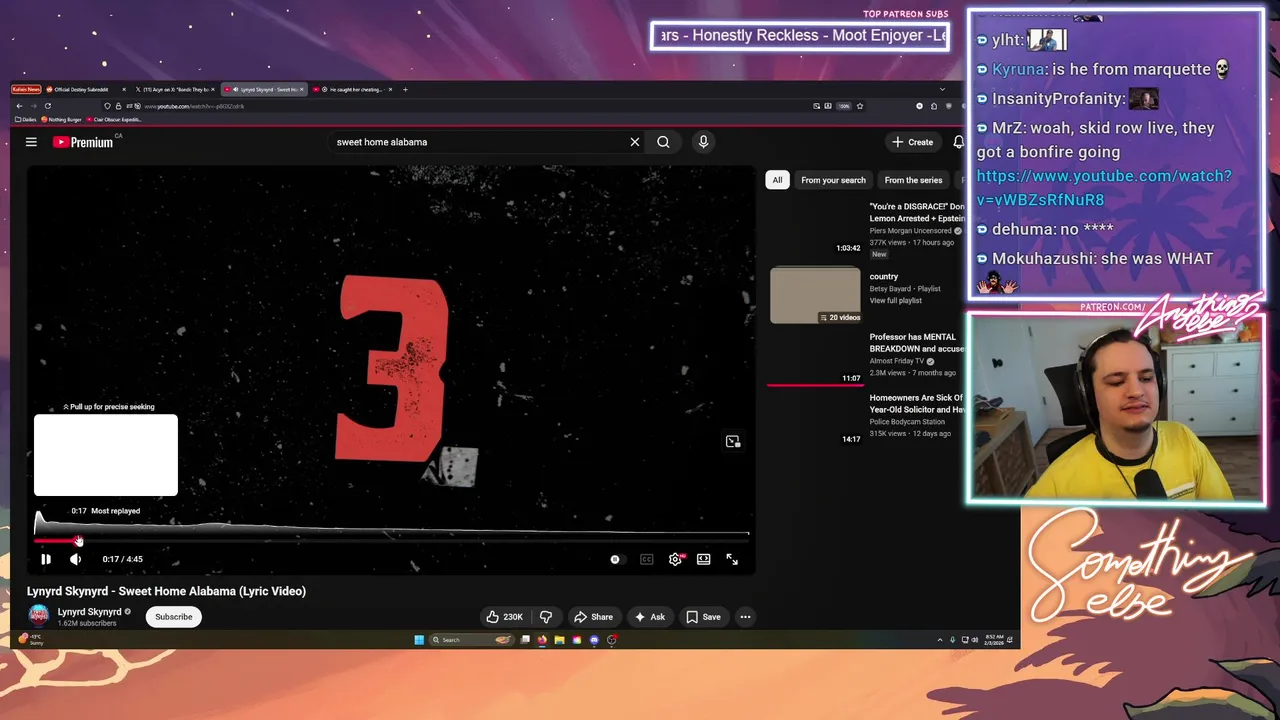
Task: Toggle closed captions (CC) in the player
Action: 646,559
